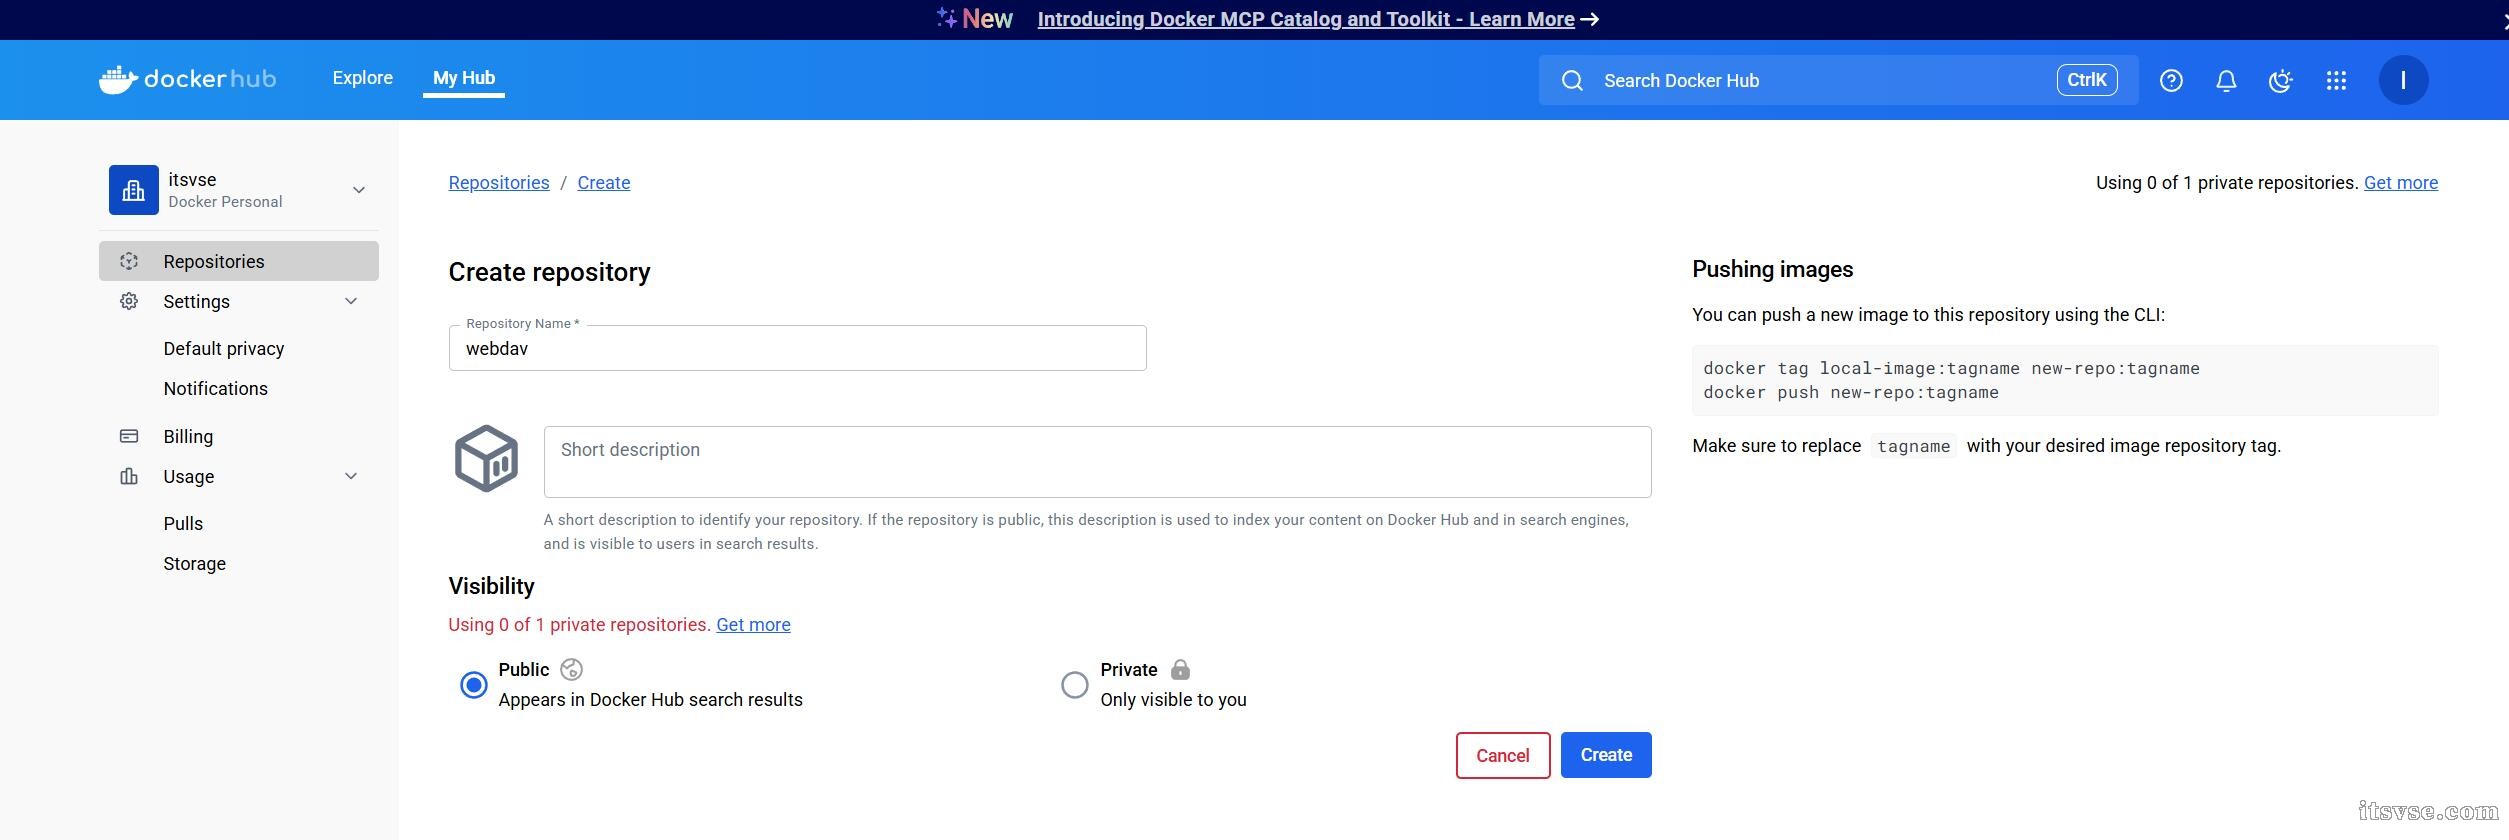
Task: Click the Docker Hub whale logo
Action: coord(187,79)
